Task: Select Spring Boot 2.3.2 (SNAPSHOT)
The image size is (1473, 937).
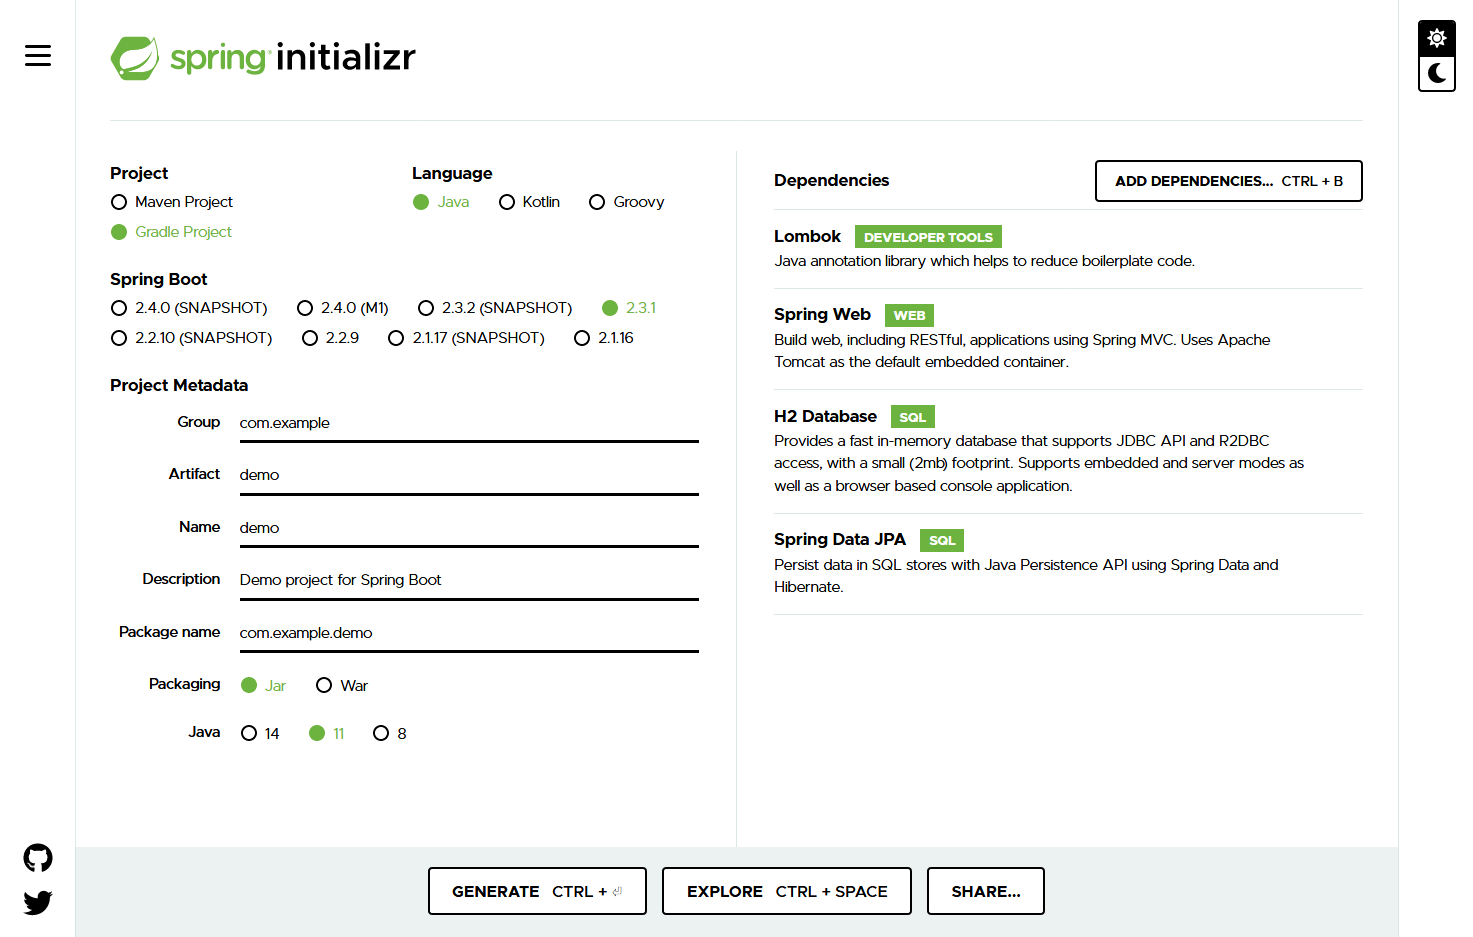Action: point(495,308)
